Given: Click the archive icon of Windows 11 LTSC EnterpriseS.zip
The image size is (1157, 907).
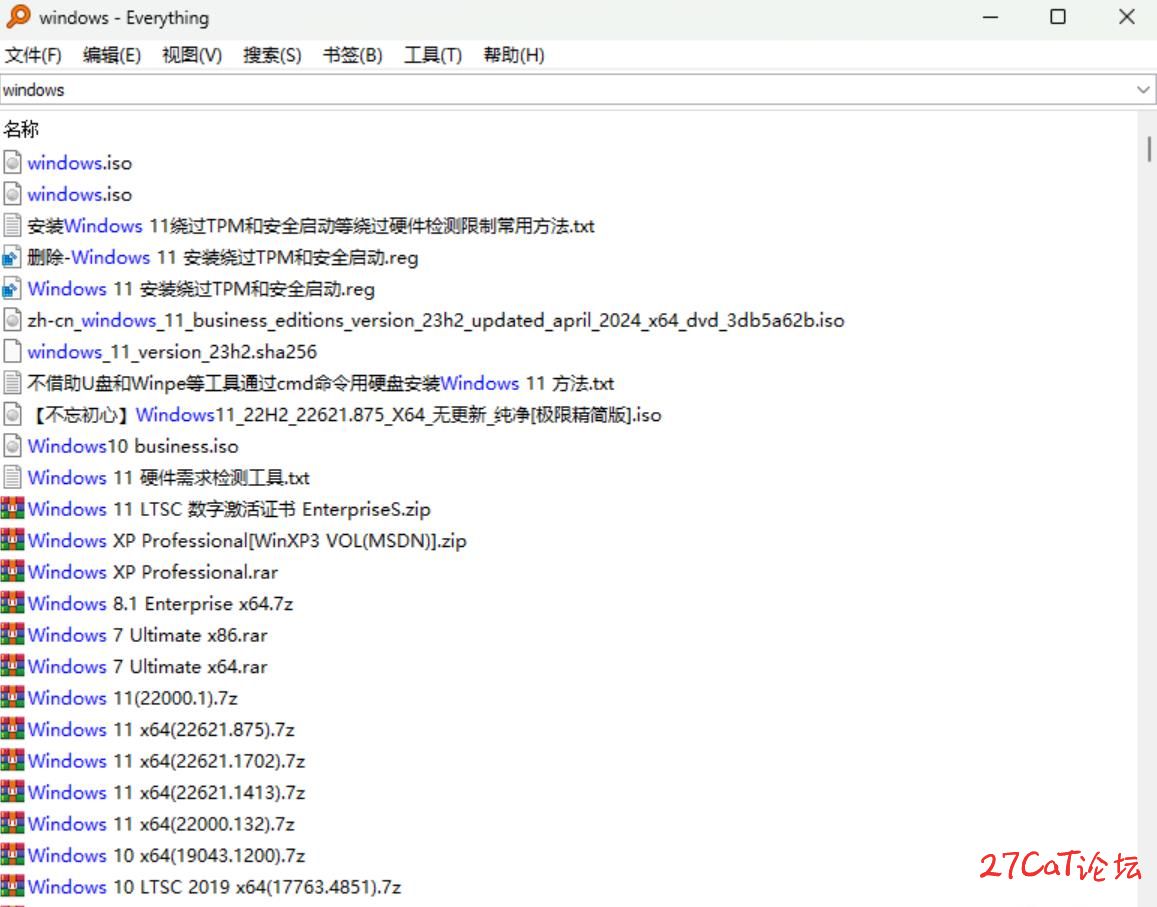Looking at the screenshot, I should [x=13, y=508].
